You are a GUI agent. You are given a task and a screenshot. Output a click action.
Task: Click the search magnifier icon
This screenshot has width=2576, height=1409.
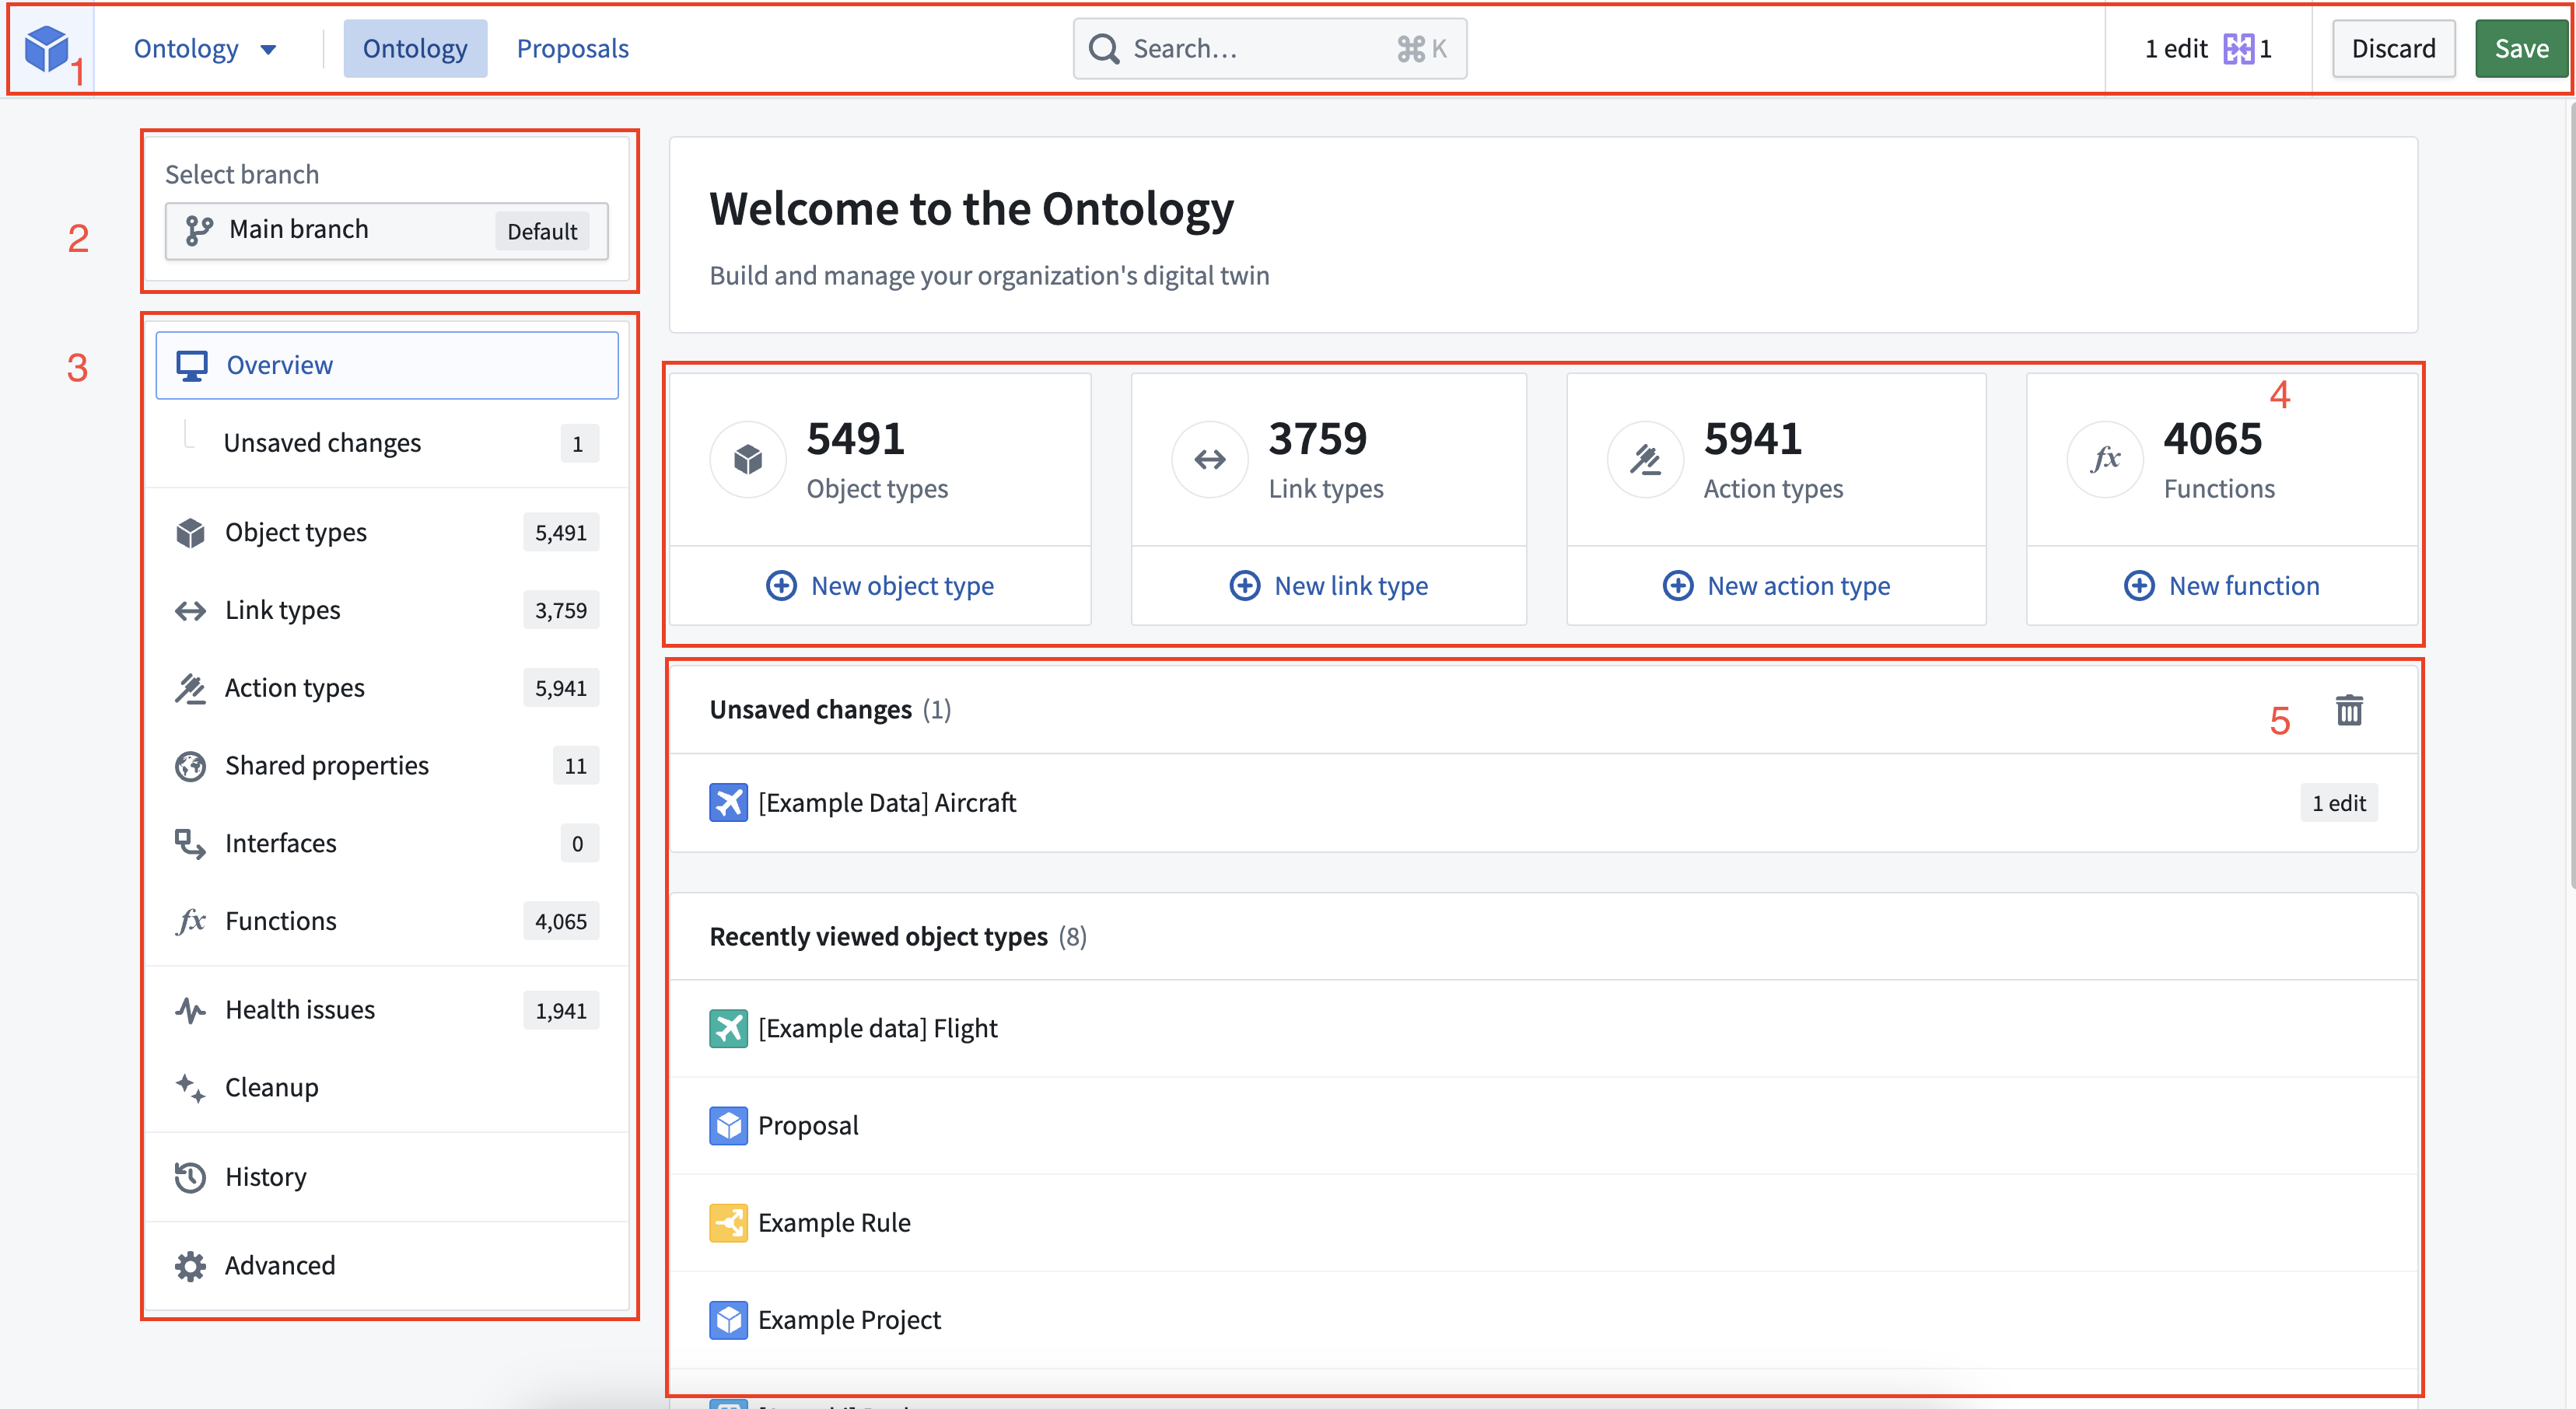1103,48
